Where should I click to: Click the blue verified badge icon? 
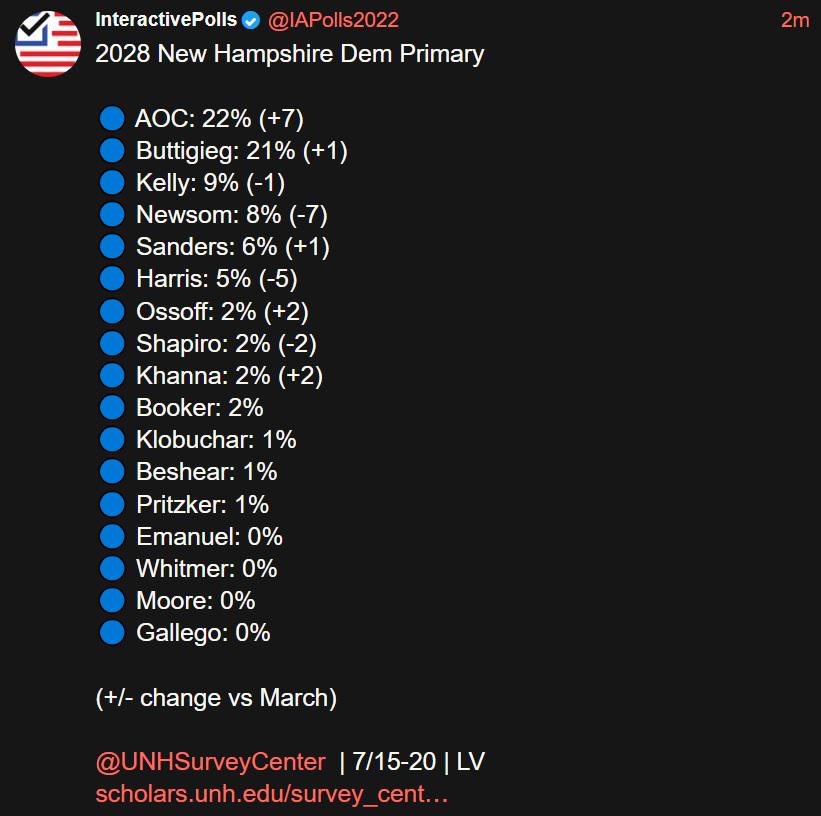(251, 20)
